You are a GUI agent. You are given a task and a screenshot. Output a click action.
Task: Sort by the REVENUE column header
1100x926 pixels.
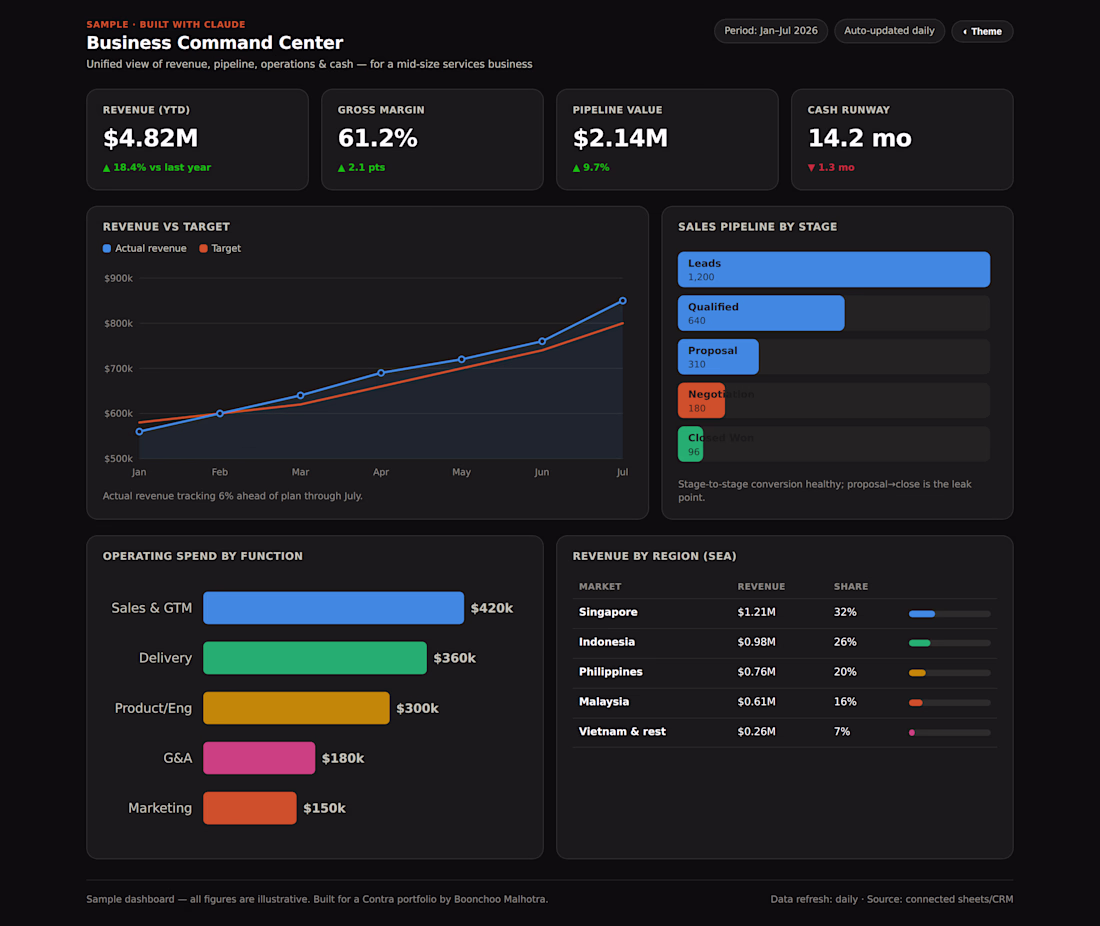(x=761, y=586)
